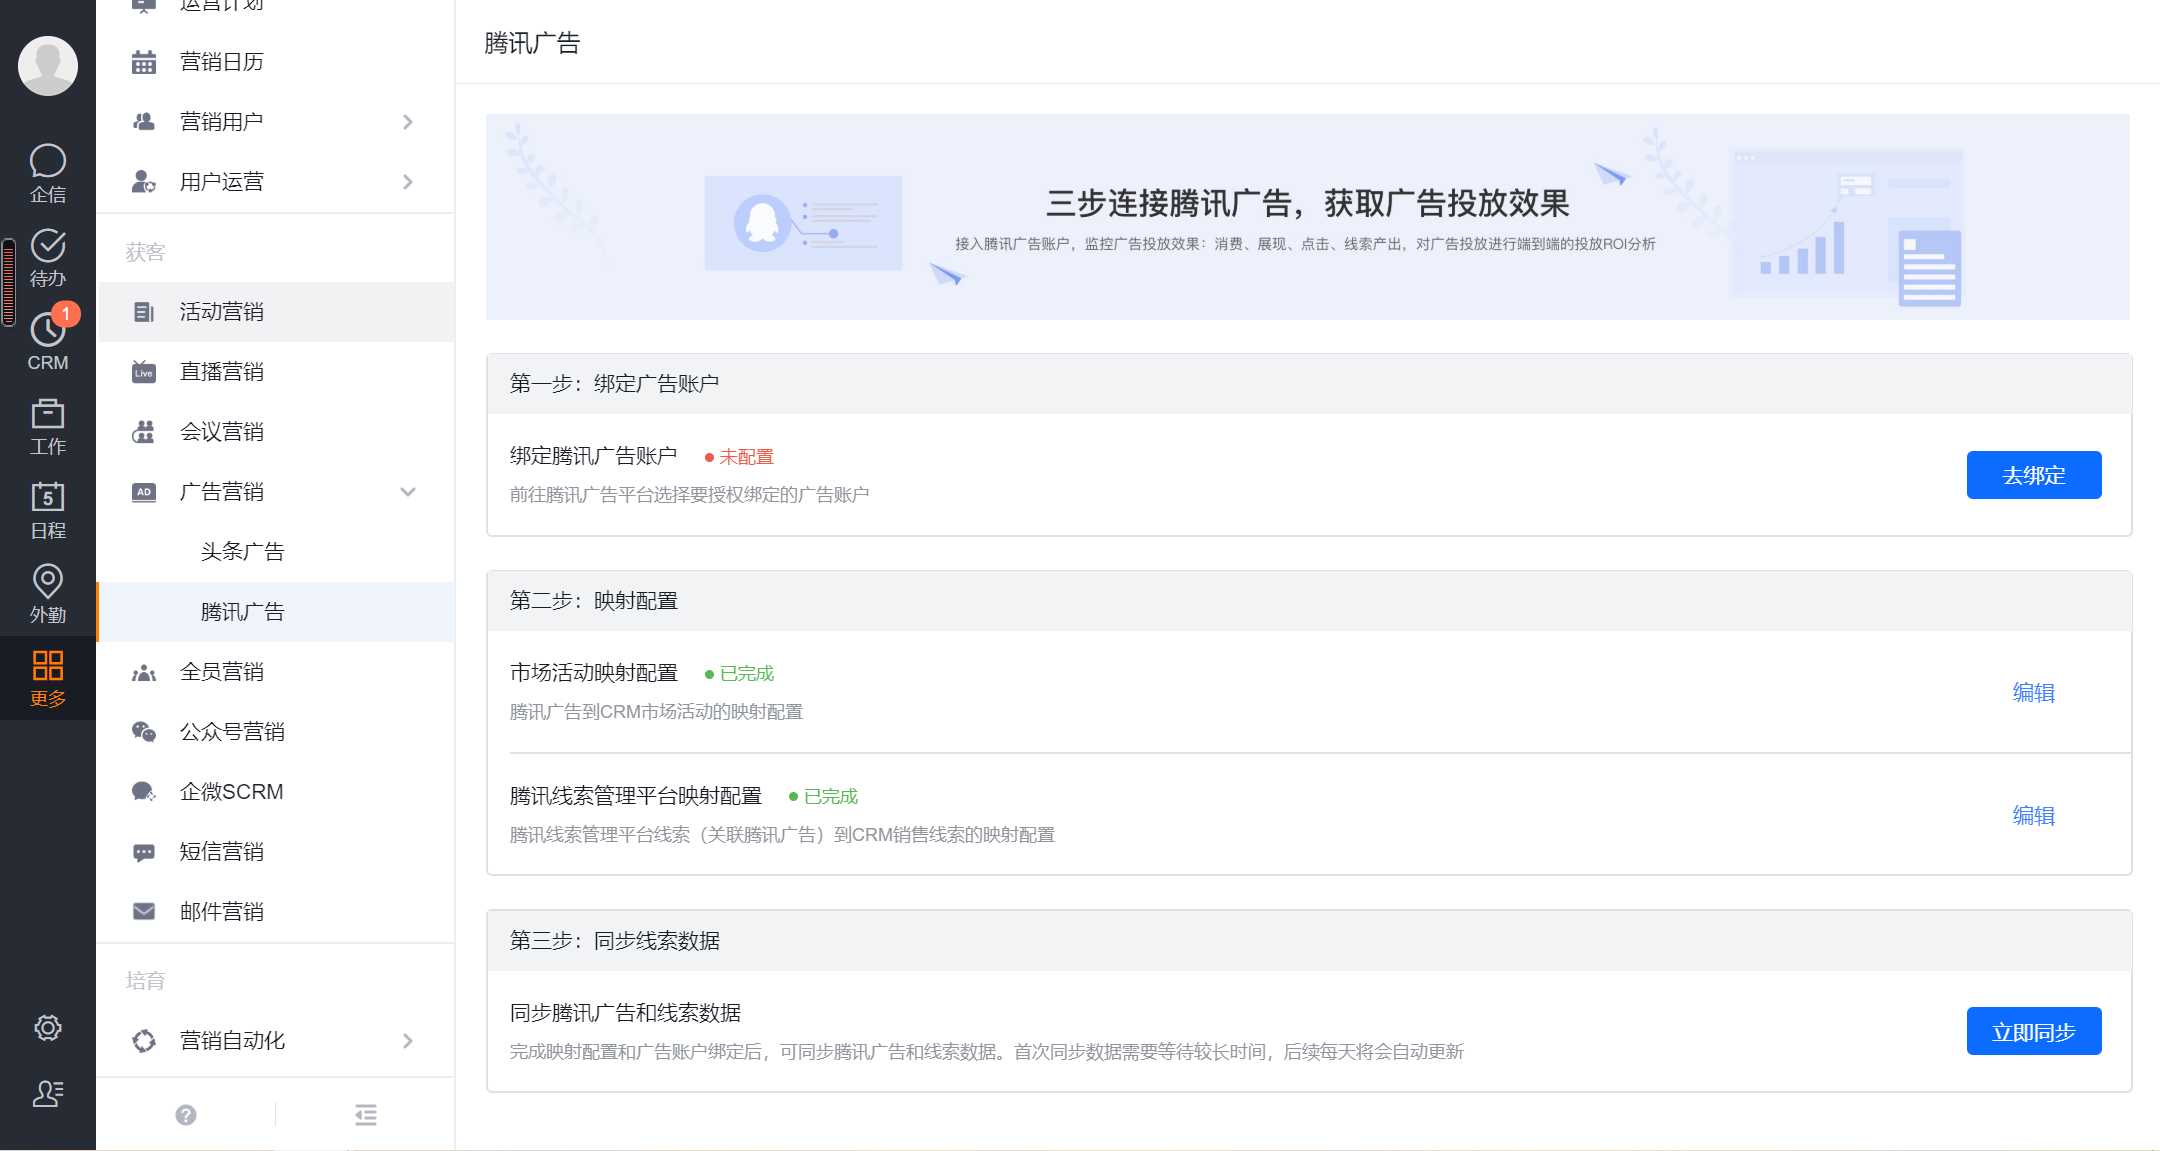Click the 已完成 status of 市场活动映射配置

[740, 674]
